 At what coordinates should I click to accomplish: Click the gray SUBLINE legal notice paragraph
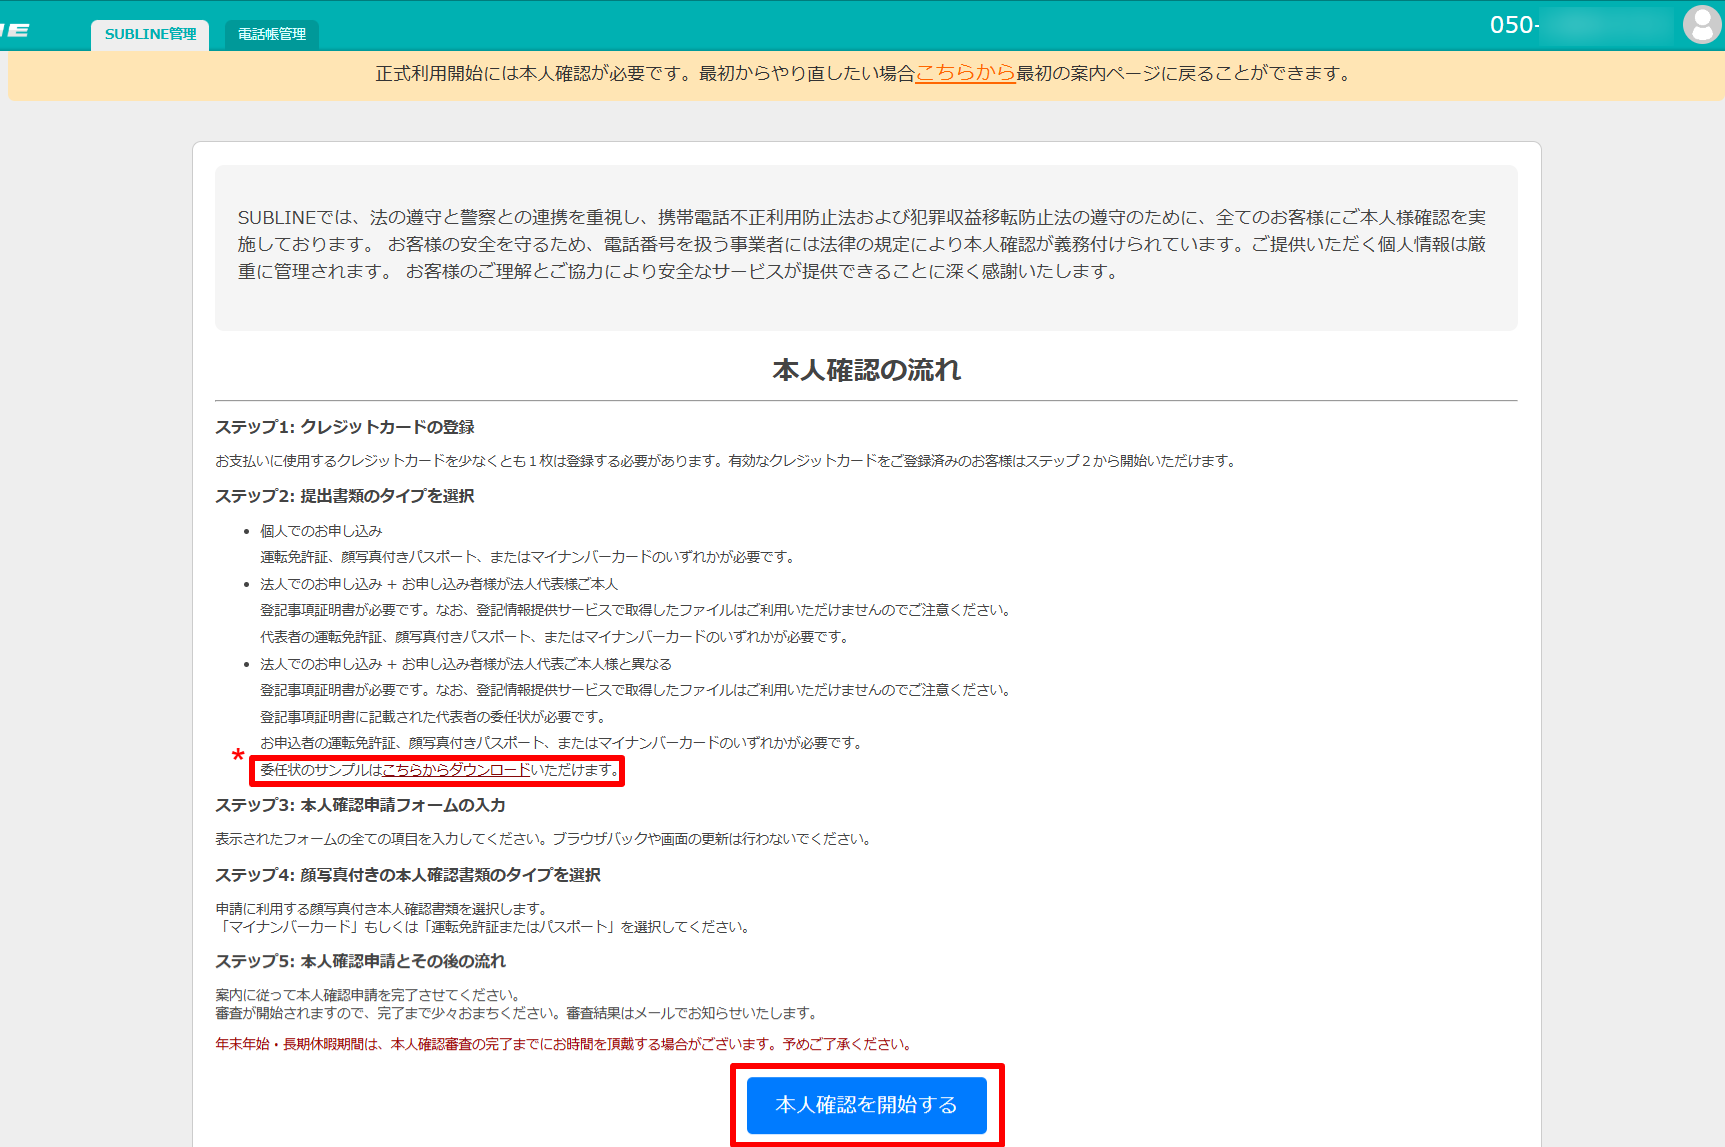click(x=862, y=245)
